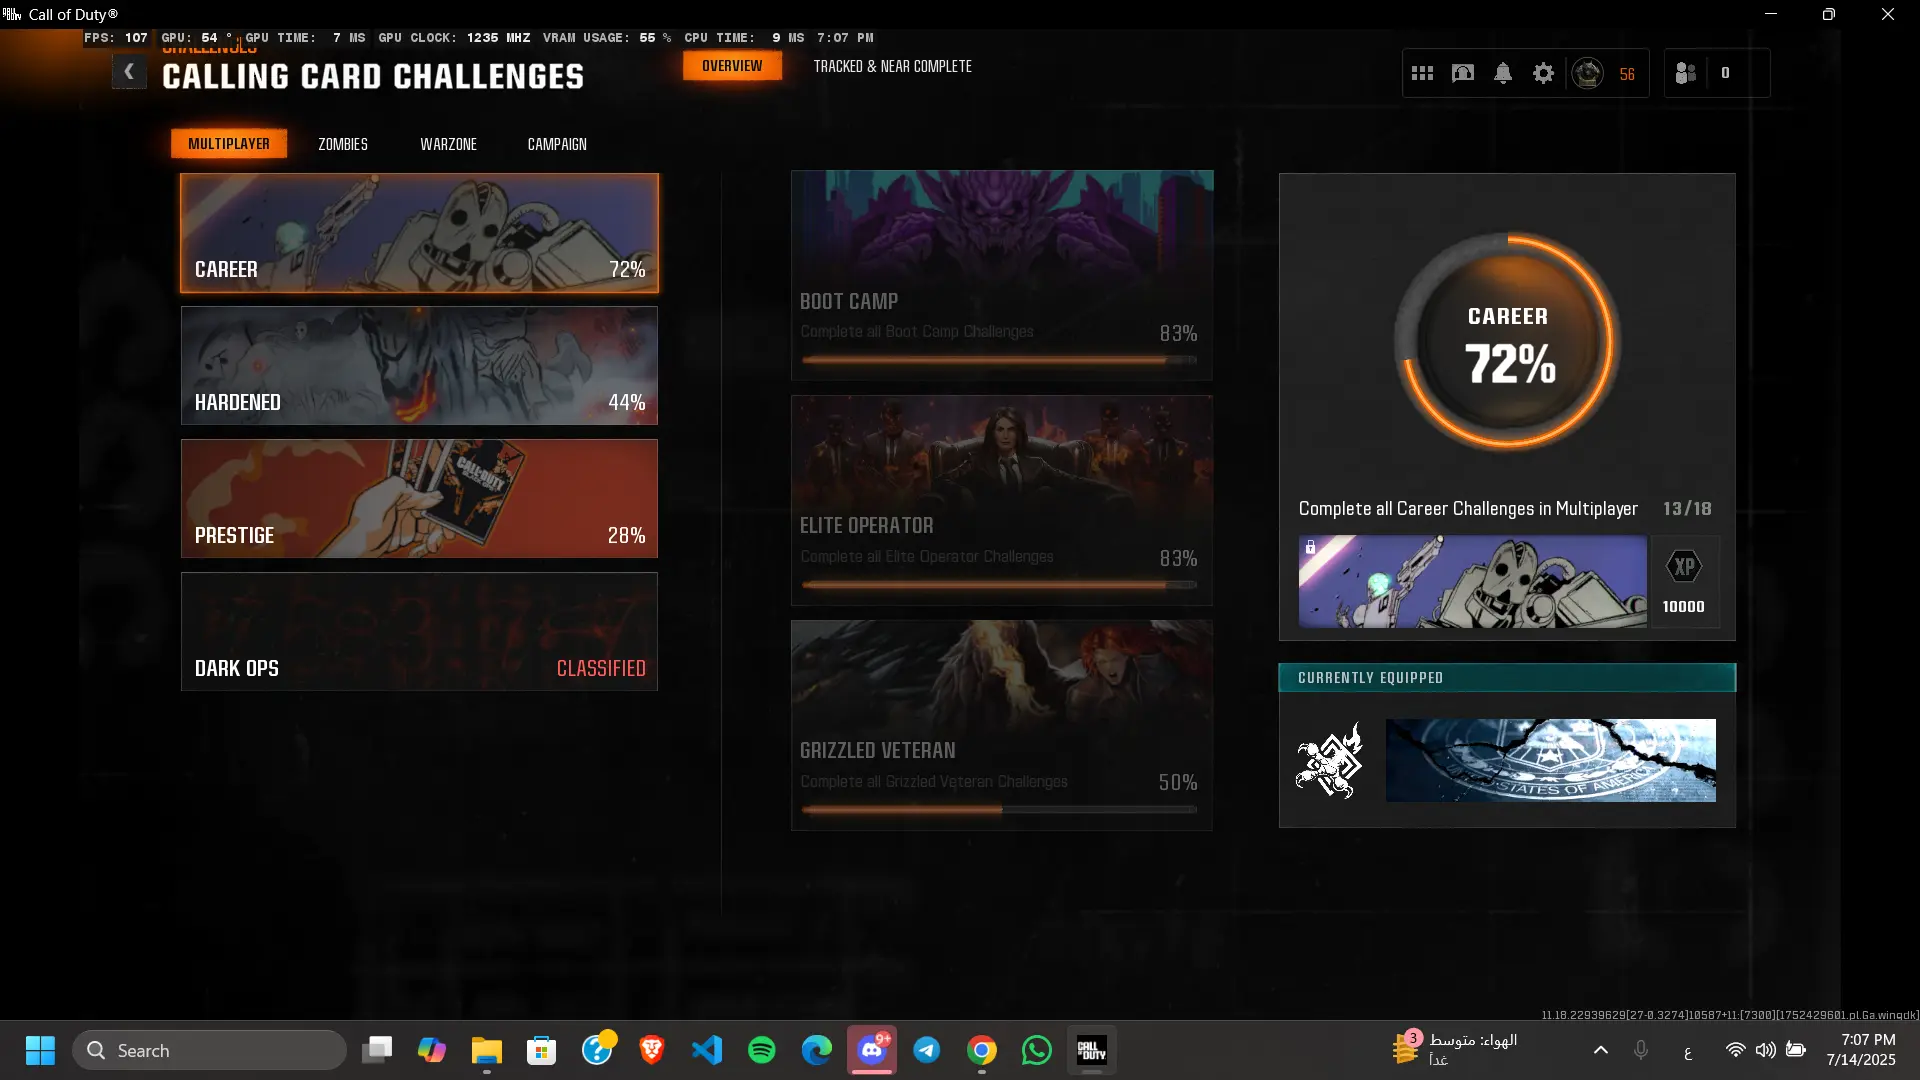Open the social friends icon

click(x=1686, y=73)
